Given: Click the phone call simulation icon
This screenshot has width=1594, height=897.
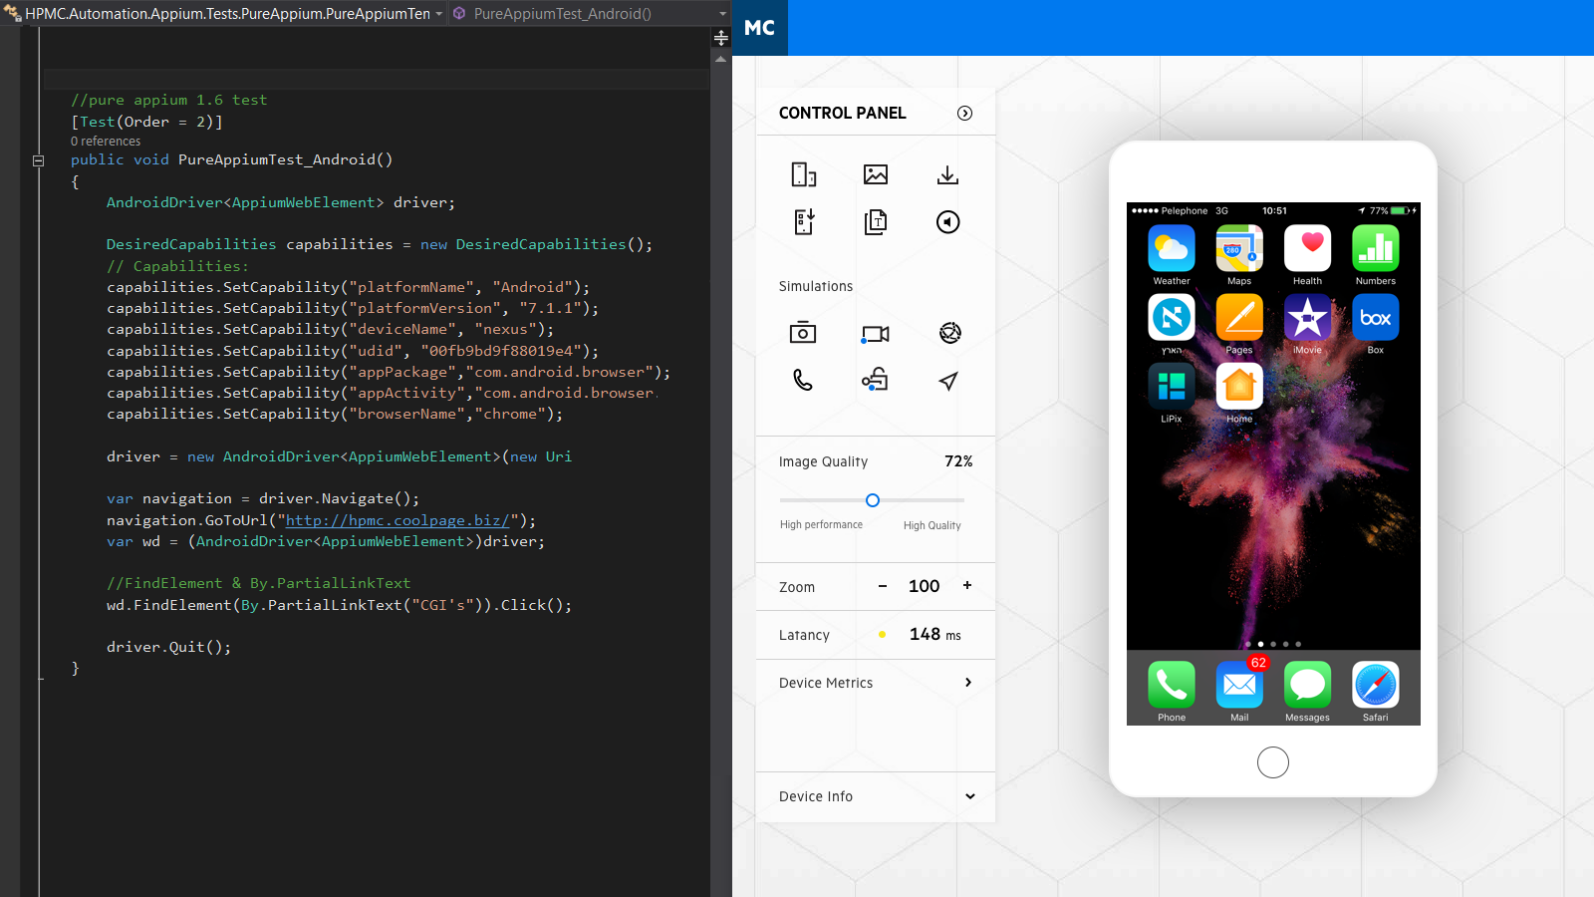Looking at the screenshot, I should click(803, 380).
